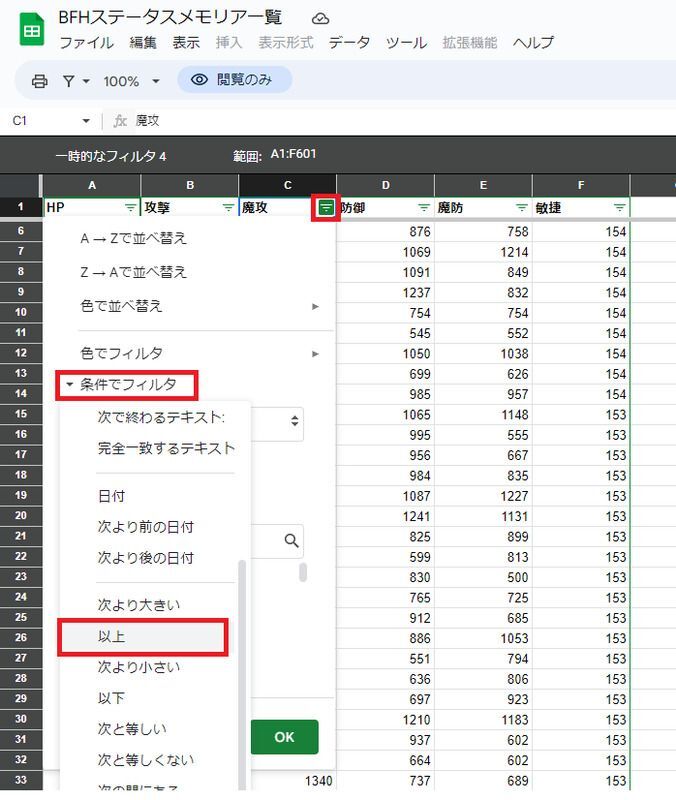Image resolution: width=676 pixels, height=800 pixels.
Task: Expand the 色で並べ替え submenu
Action: (316, 306)
